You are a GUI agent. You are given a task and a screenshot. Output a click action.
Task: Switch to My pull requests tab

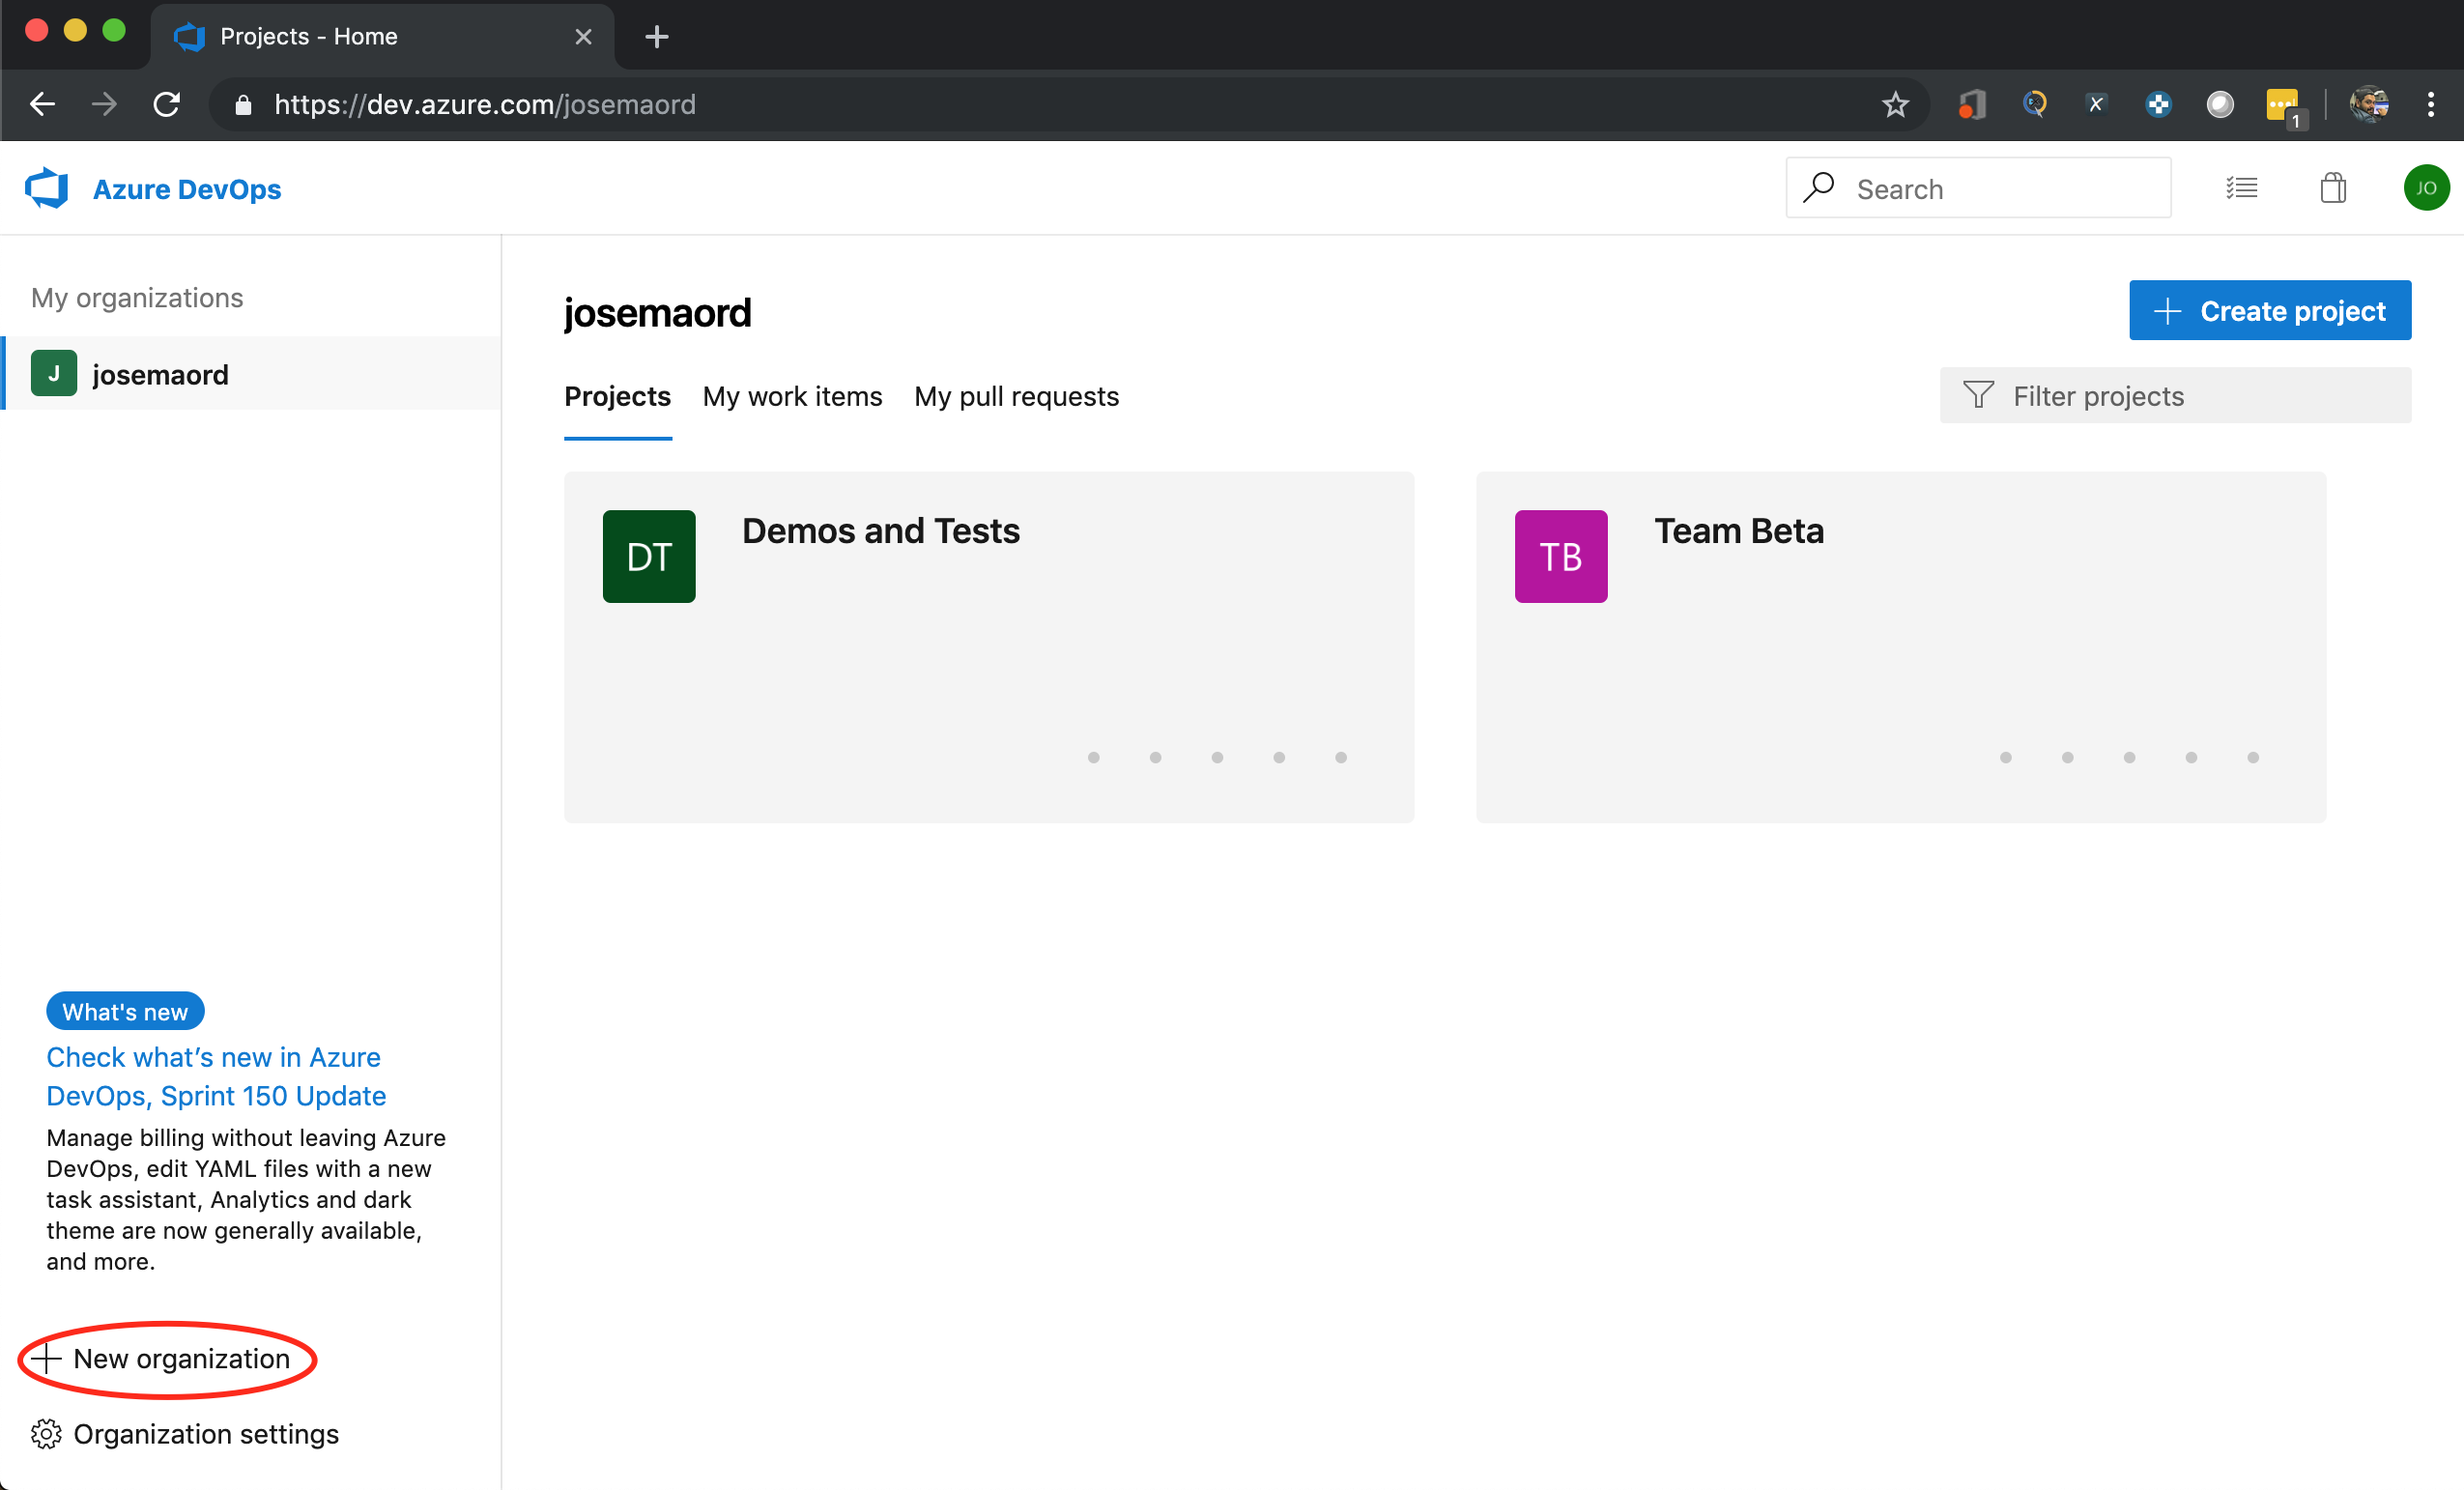click(x=1016, y=396)
